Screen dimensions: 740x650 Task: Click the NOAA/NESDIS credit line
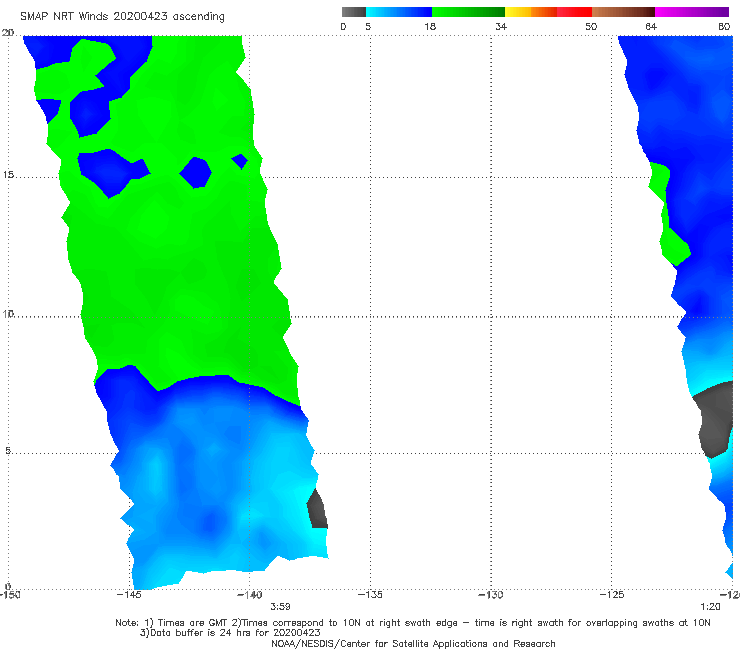point(413,644)
